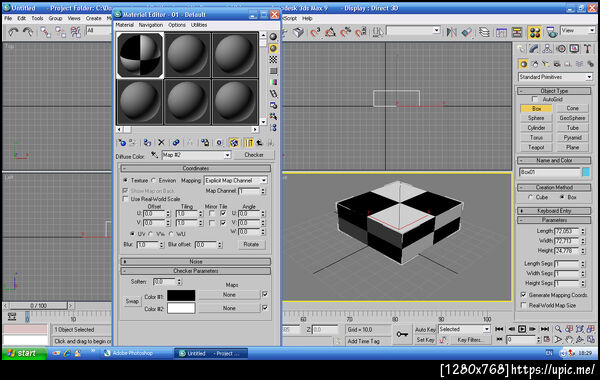The width and height of the screenshot is (600, 380).
Task: Click the Checker map type button
Action: tap(254, 155)
